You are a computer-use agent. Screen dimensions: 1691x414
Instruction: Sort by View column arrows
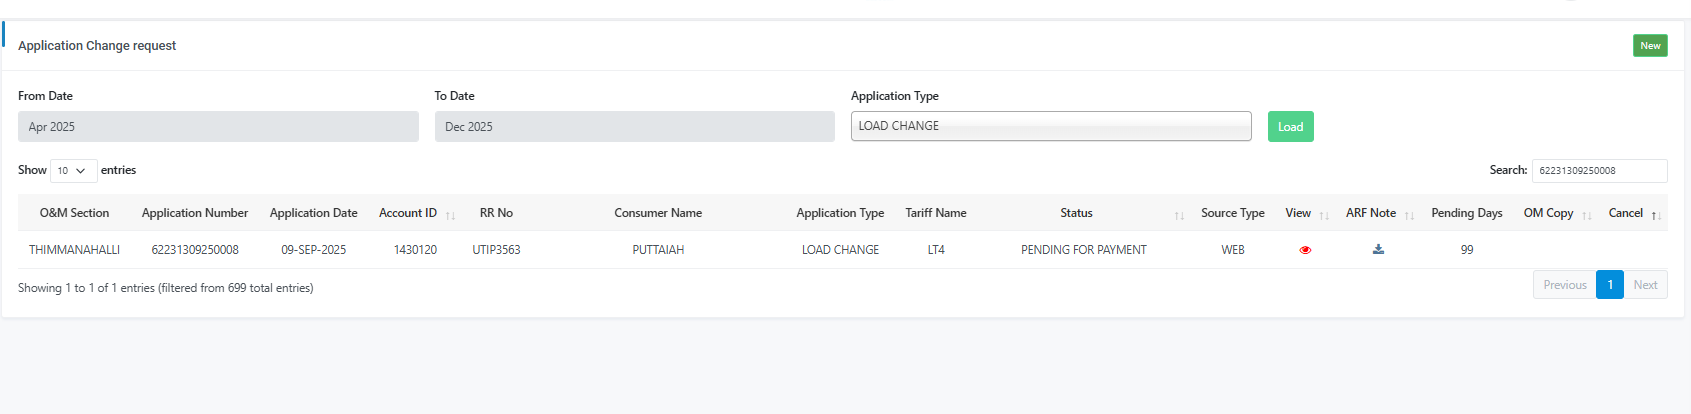[1324, 215]
